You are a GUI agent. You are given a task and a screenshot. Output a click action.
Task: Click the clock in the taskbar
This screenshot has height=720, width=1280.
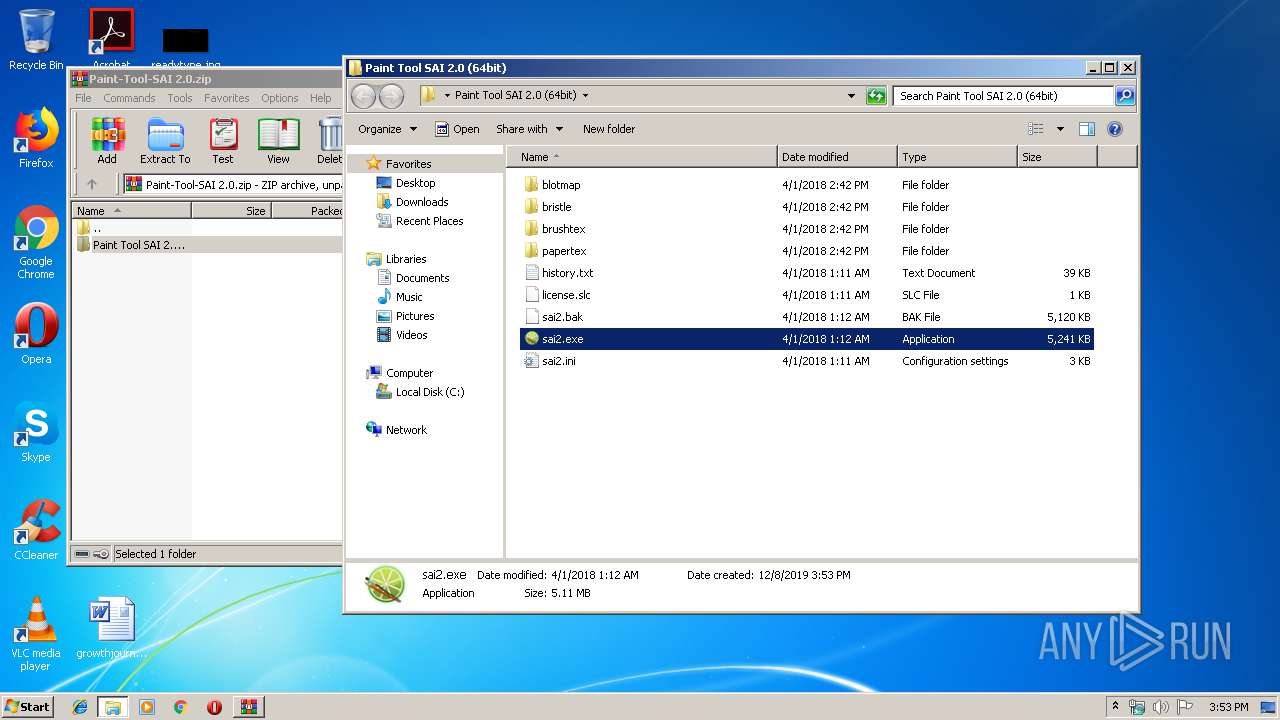tap(1228, 707)
